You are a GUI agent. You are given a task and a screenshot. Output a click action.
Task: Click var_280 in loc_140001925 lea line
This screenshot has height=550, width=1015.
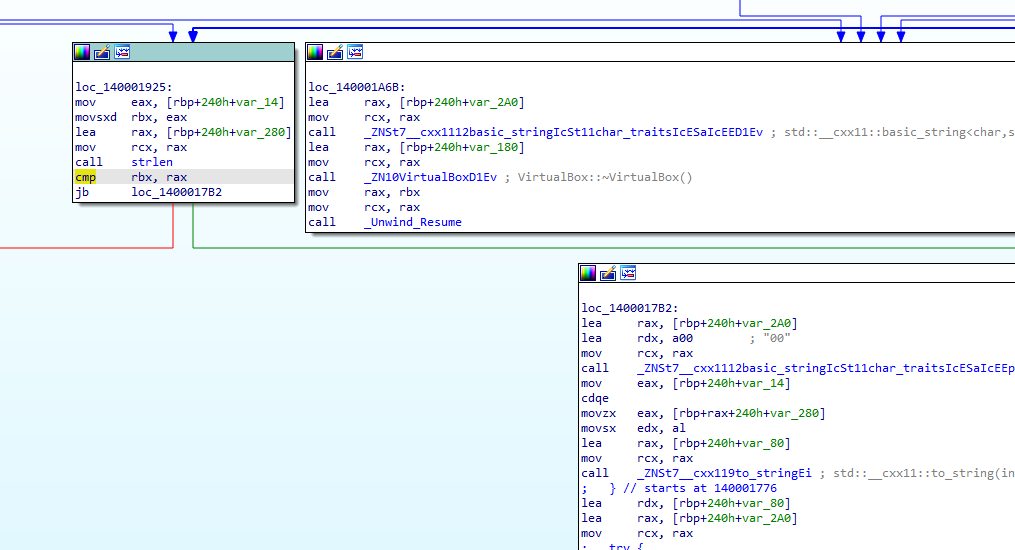point(262,133)
